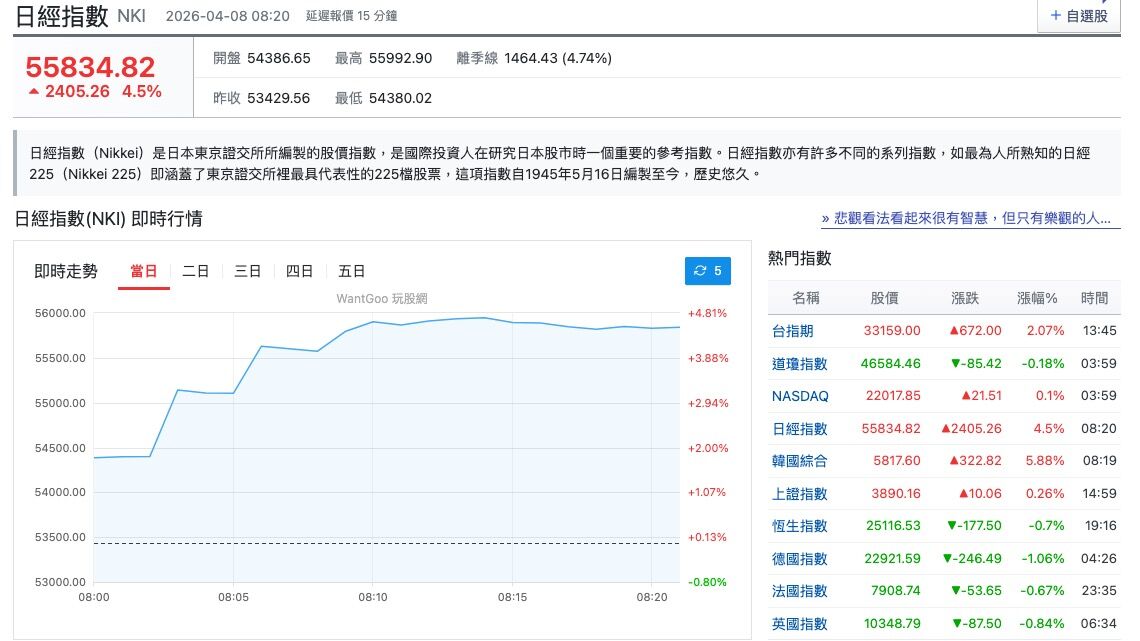
Task: Switch chart to 五日 view
Action: coord(352,271)
